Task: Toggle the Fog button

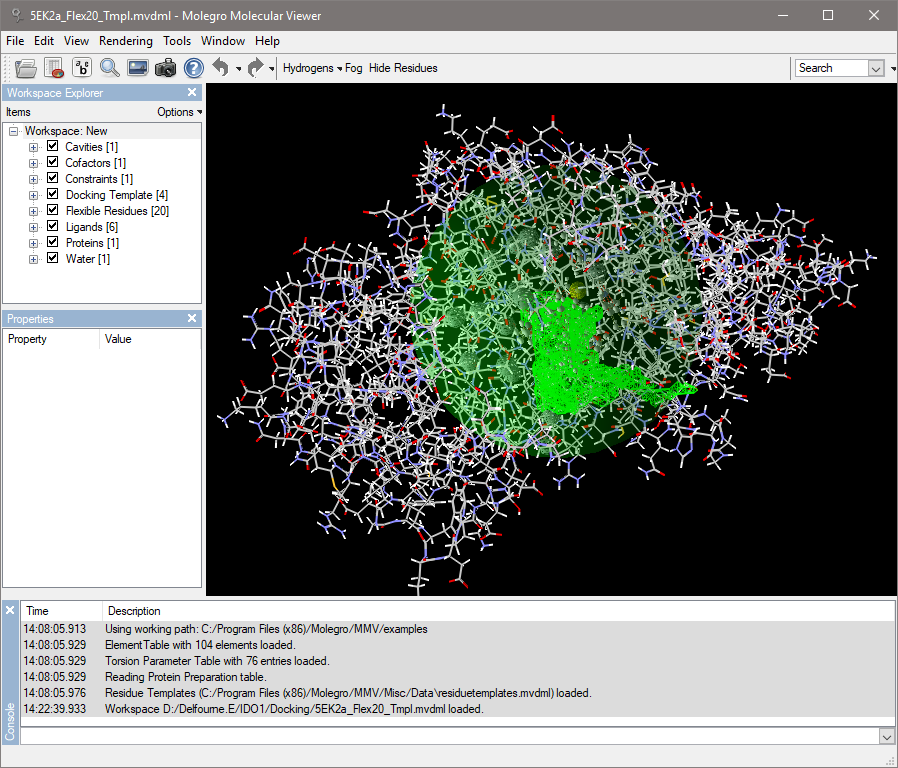Action: pyautogui.click(x=353, y=68)
